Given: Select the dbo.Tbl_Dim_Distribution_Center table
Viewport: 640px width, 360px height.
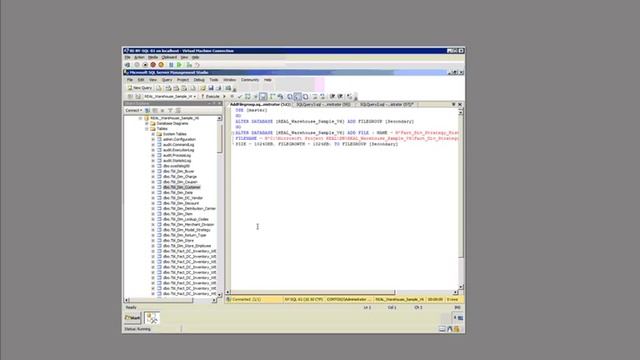Looking at the screenshot, I should click(189, 209).
